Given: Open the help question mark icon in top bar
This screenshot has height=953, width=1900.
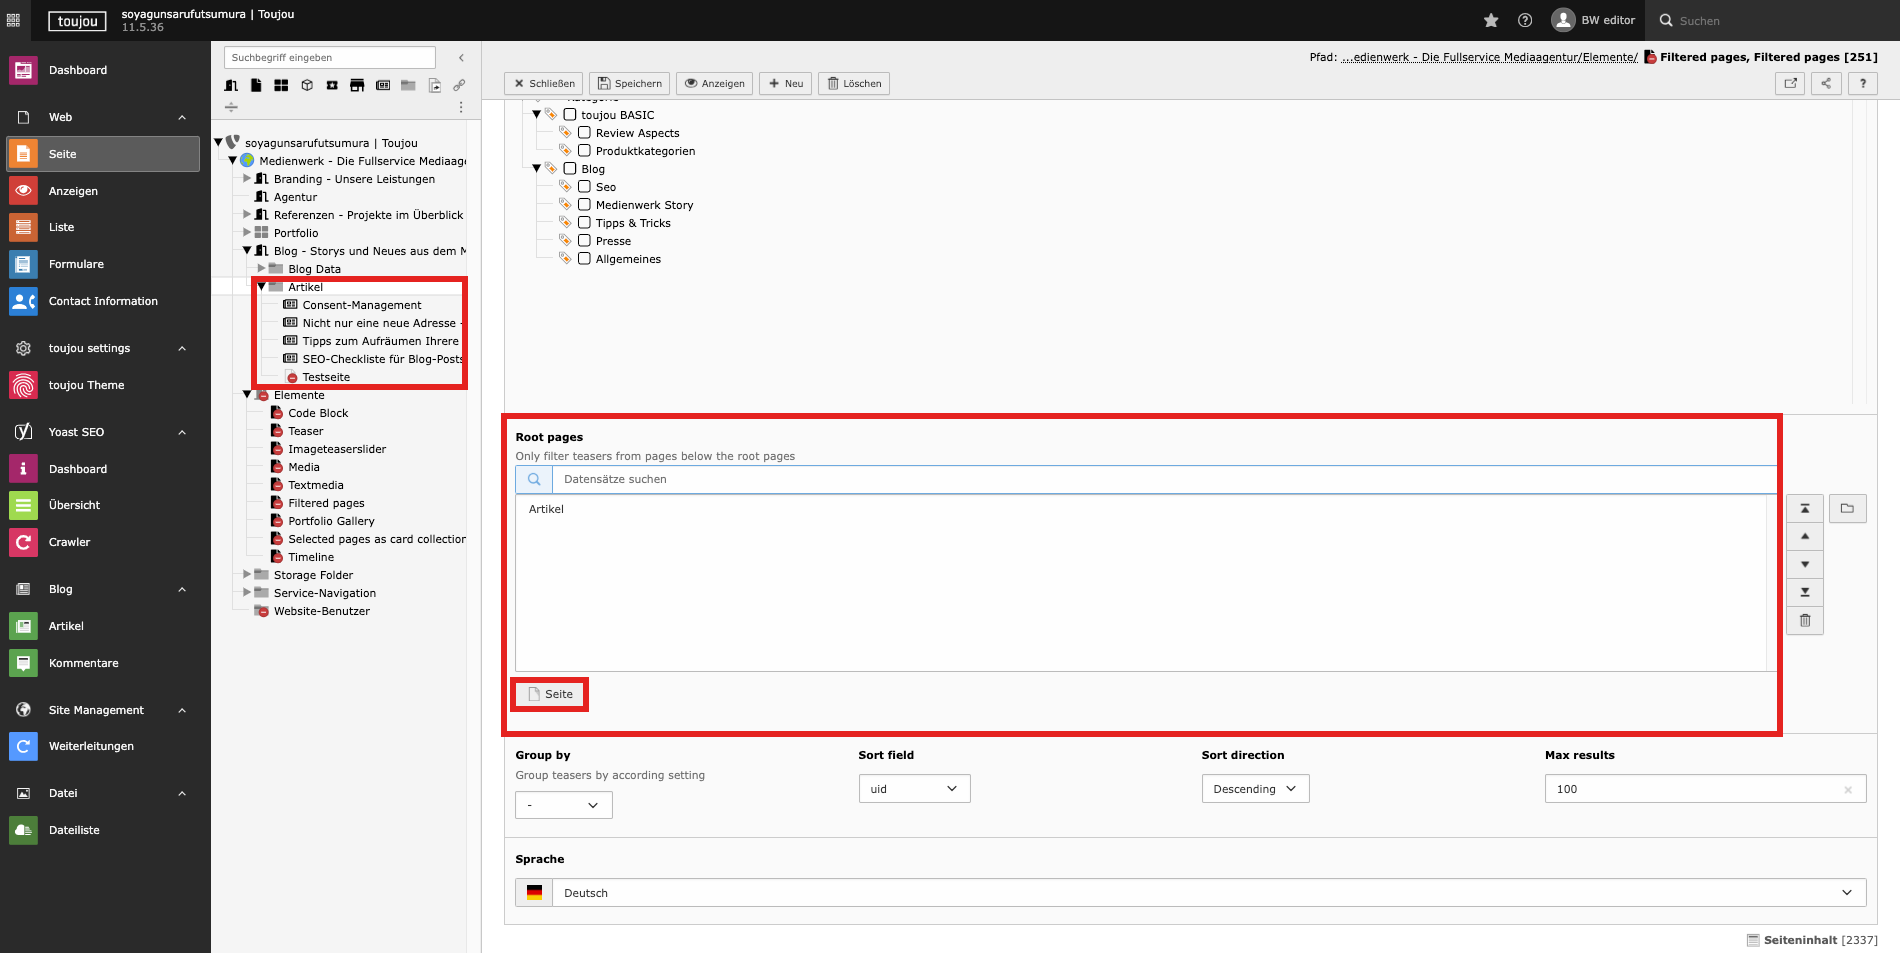Looking at the screenshot, I should point(1525,20).
